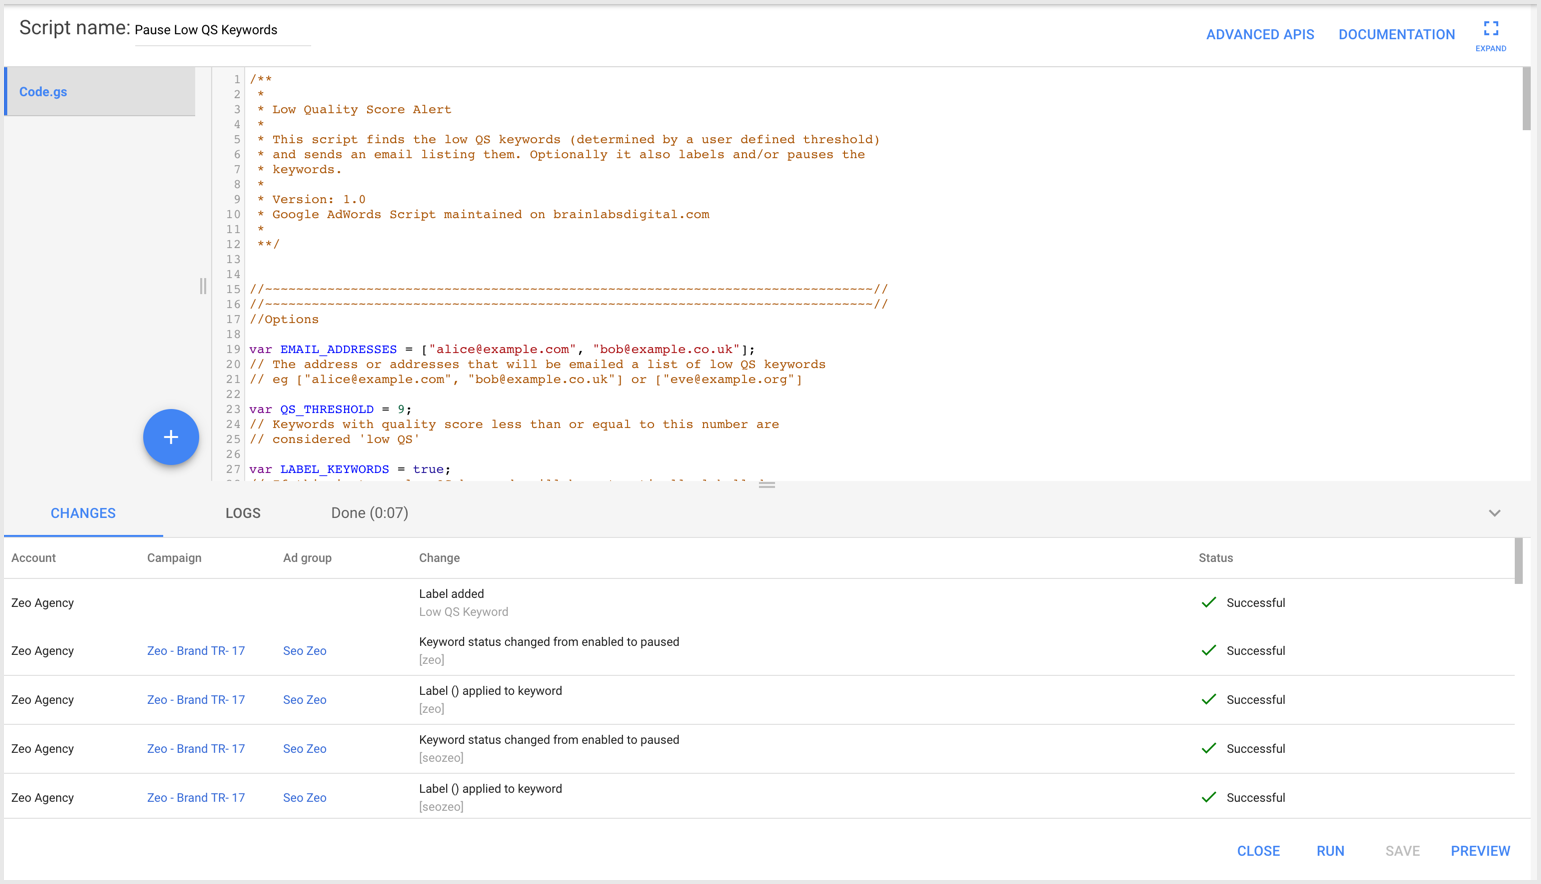Click the RUN button

(x=1330, y=851)
